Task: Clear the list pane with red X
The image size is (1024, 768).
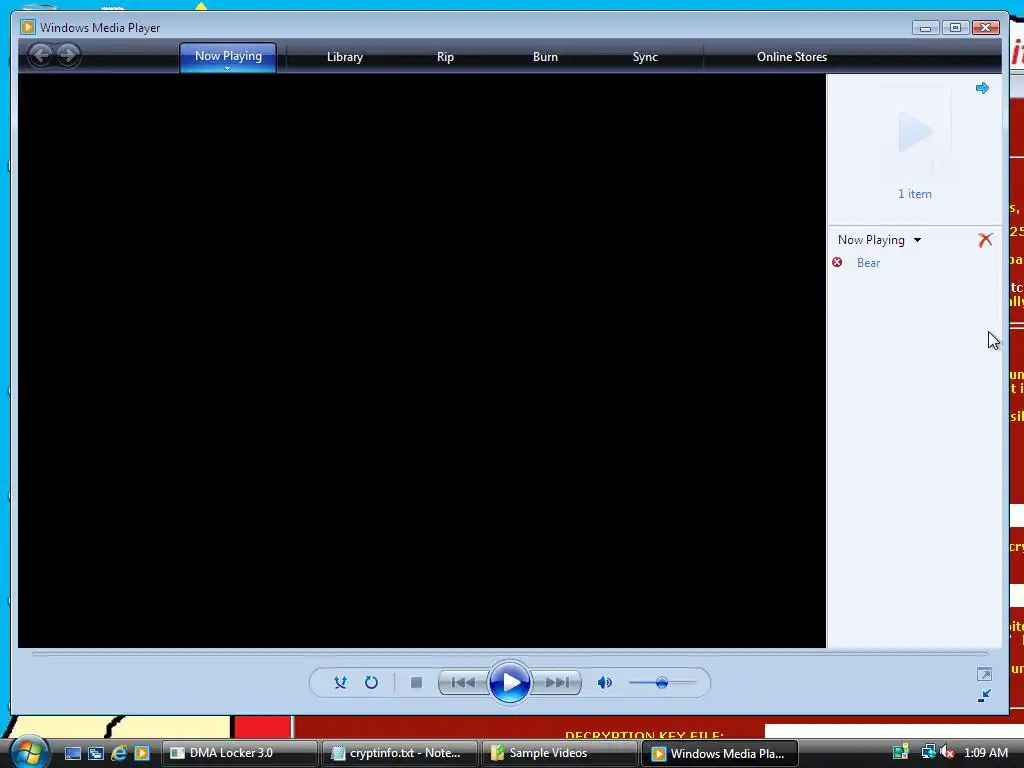Action: (985, 240)
